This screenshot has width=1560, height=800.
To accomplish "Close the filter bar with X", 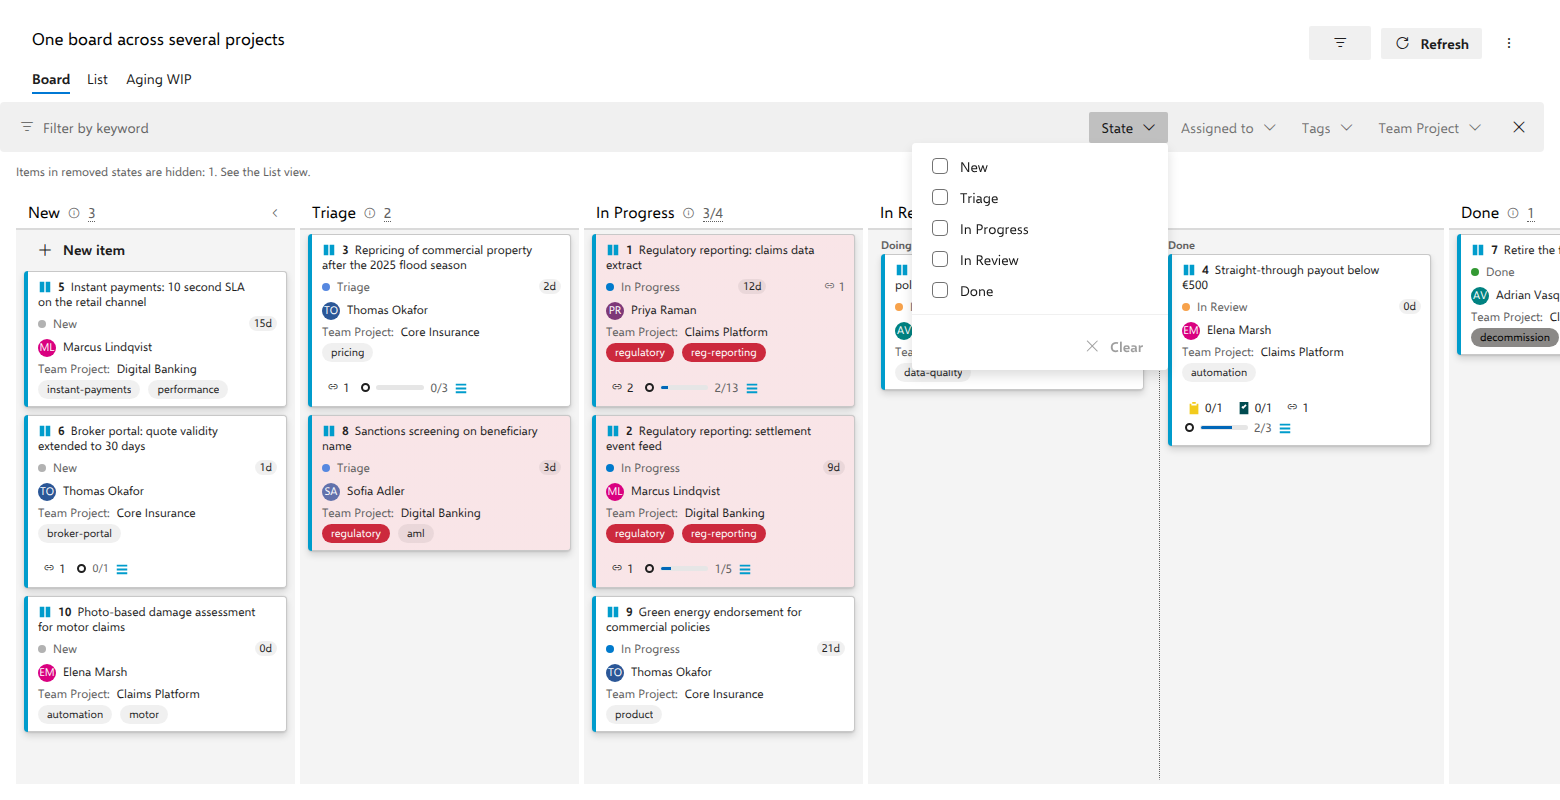I will [1519, 127].
